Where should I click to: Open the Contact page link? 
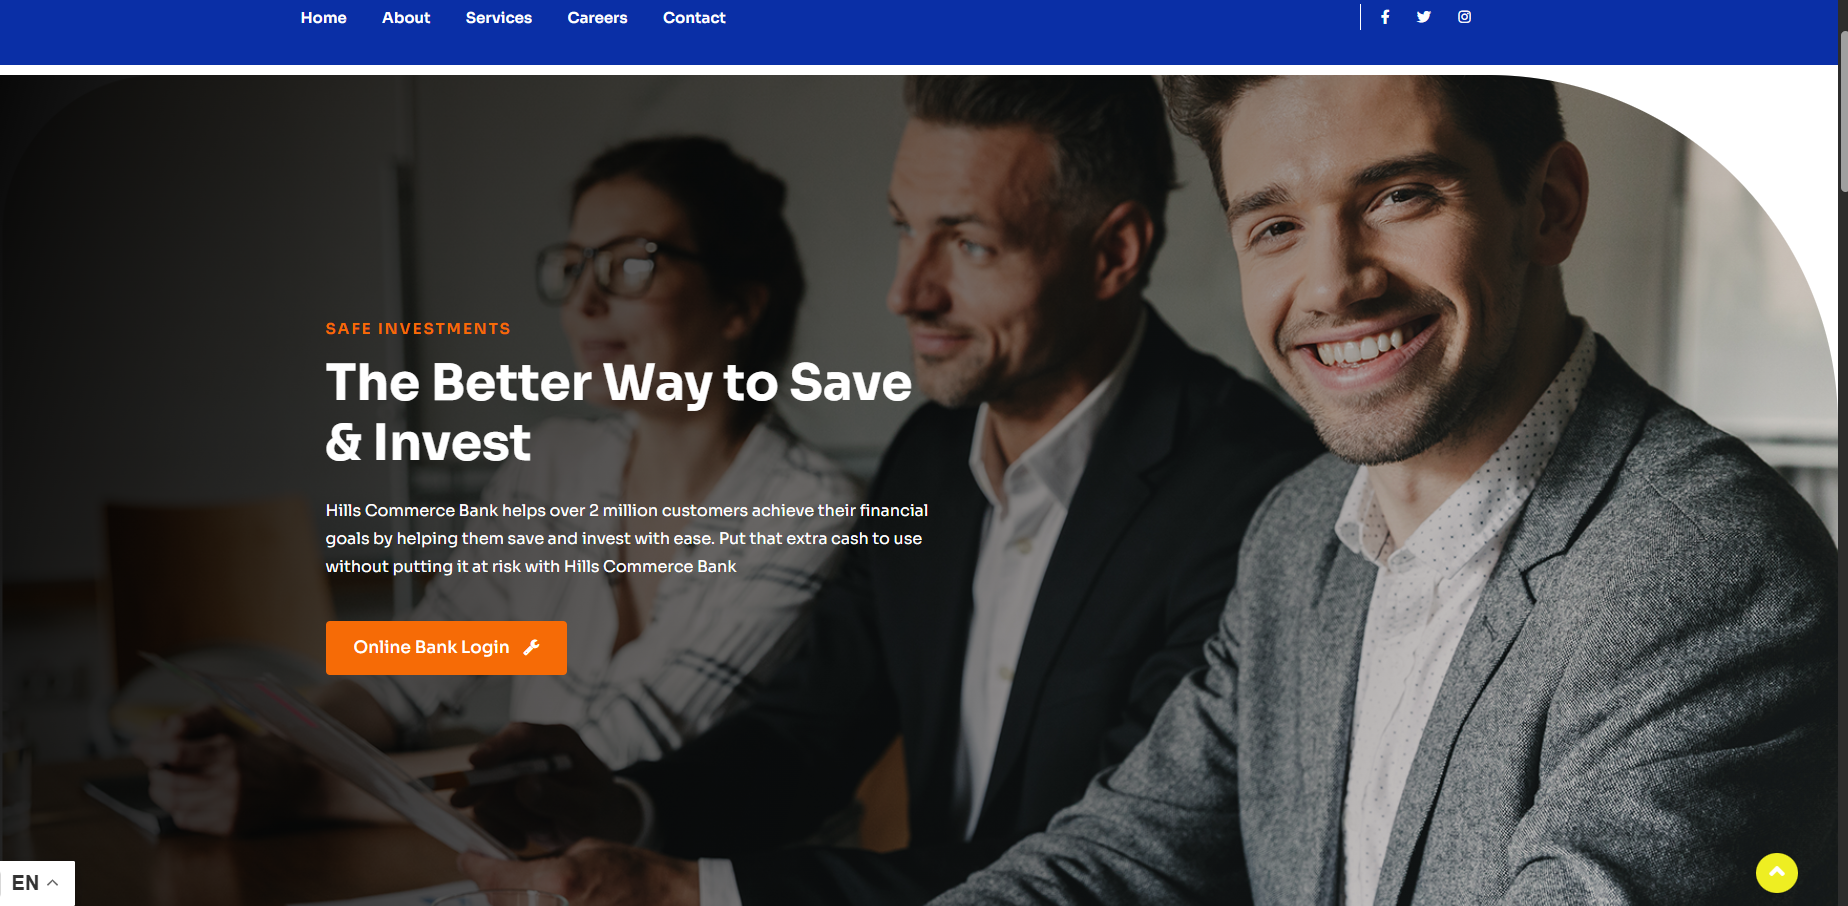click(x=694, y=18)
